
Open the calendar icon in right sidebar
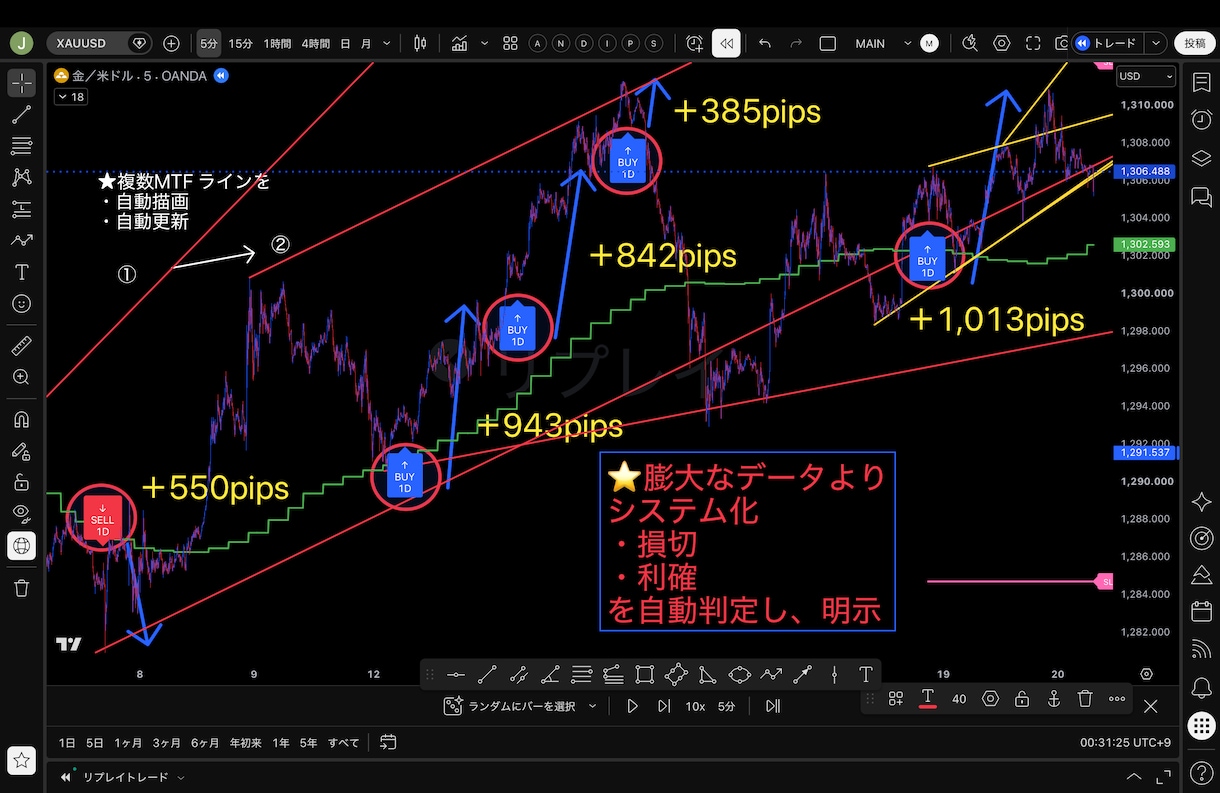point(1201,612)
